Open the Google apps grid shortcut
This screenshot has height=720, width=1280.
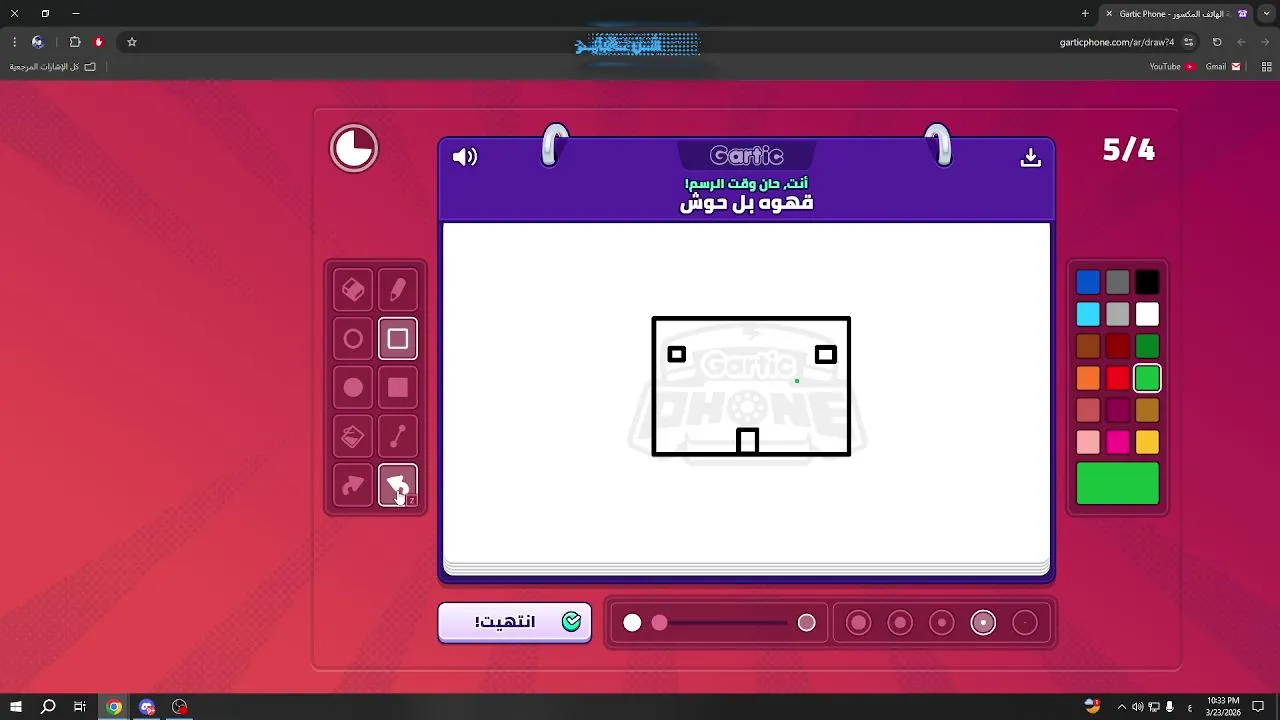tap(1266, 67)
